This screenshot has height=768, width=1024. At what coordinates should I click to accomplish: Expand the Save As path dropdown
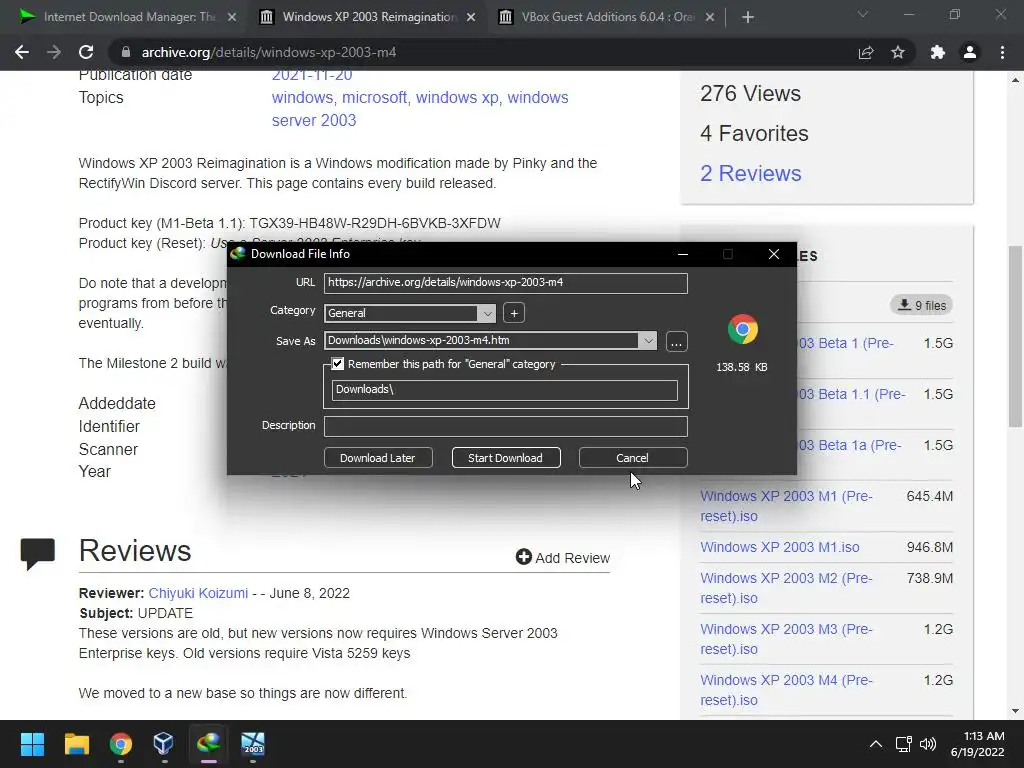coord(648,340)
